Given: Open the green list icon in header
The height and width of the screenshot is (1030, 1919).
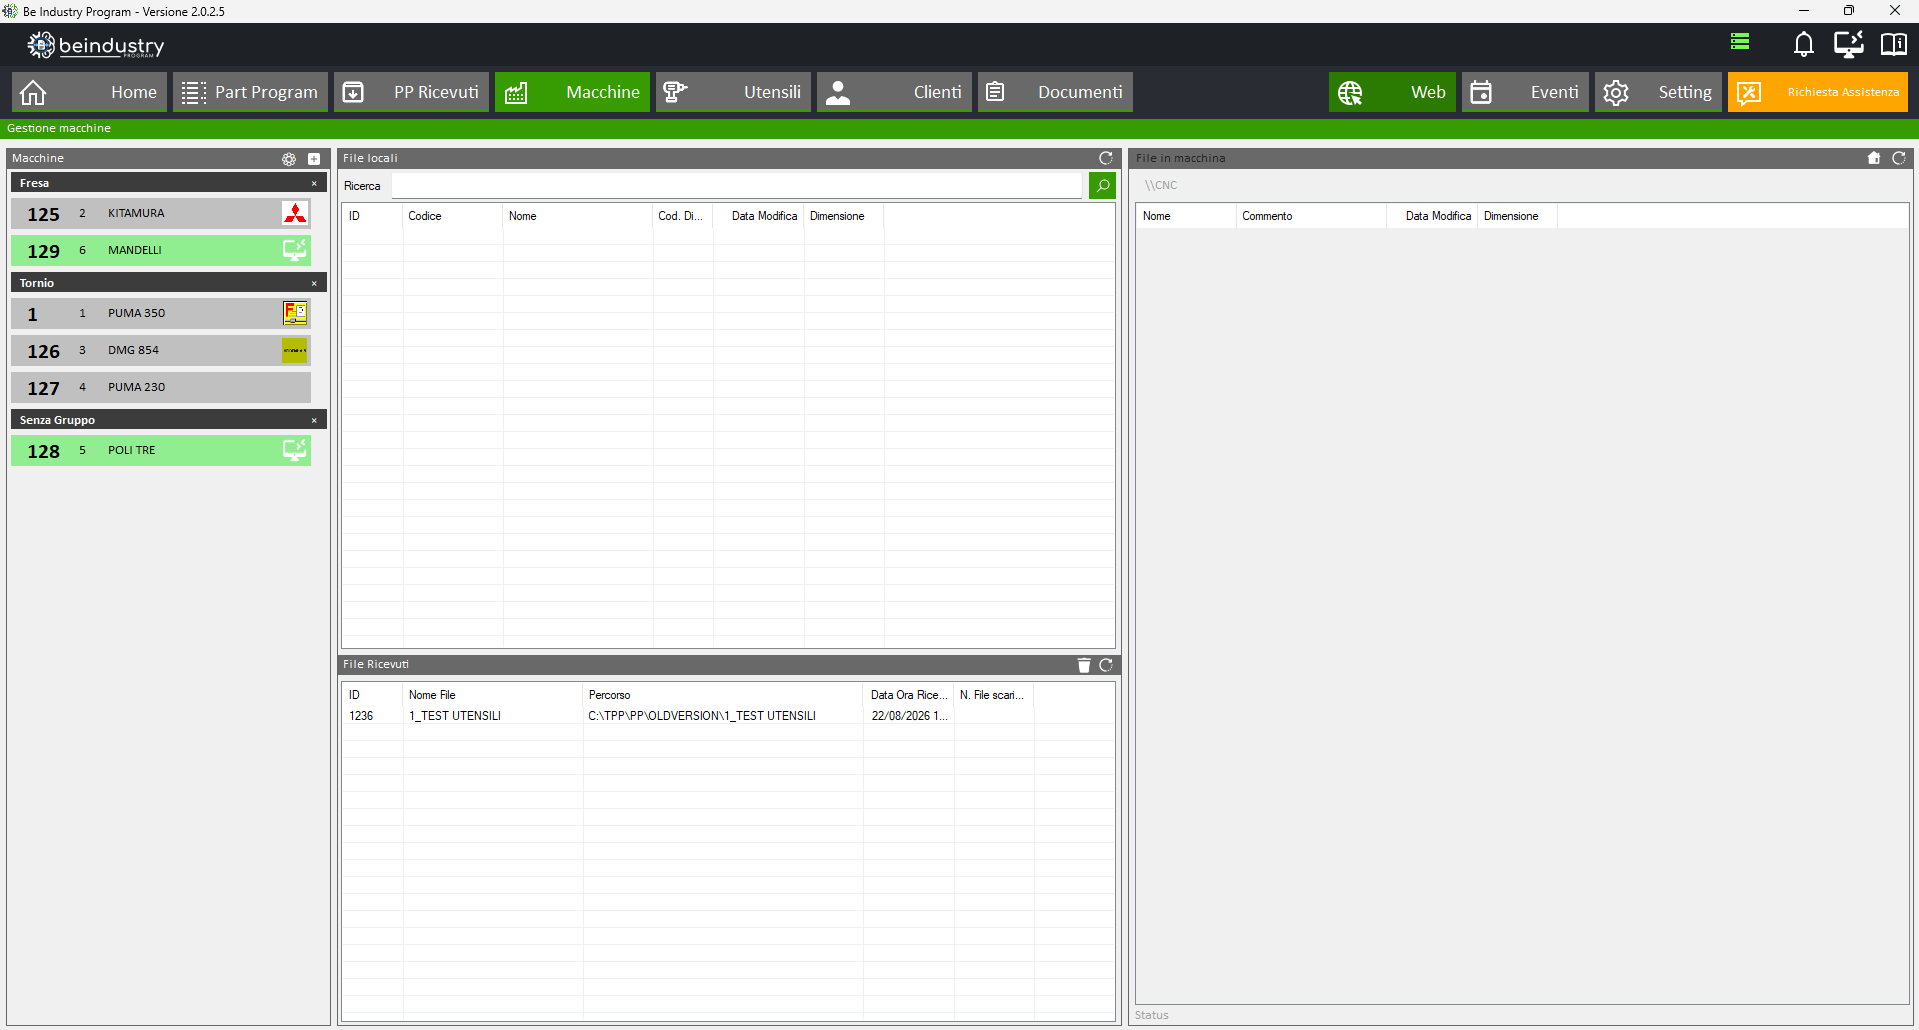Looking at the screenshot, I should [x=1740, y=42].
